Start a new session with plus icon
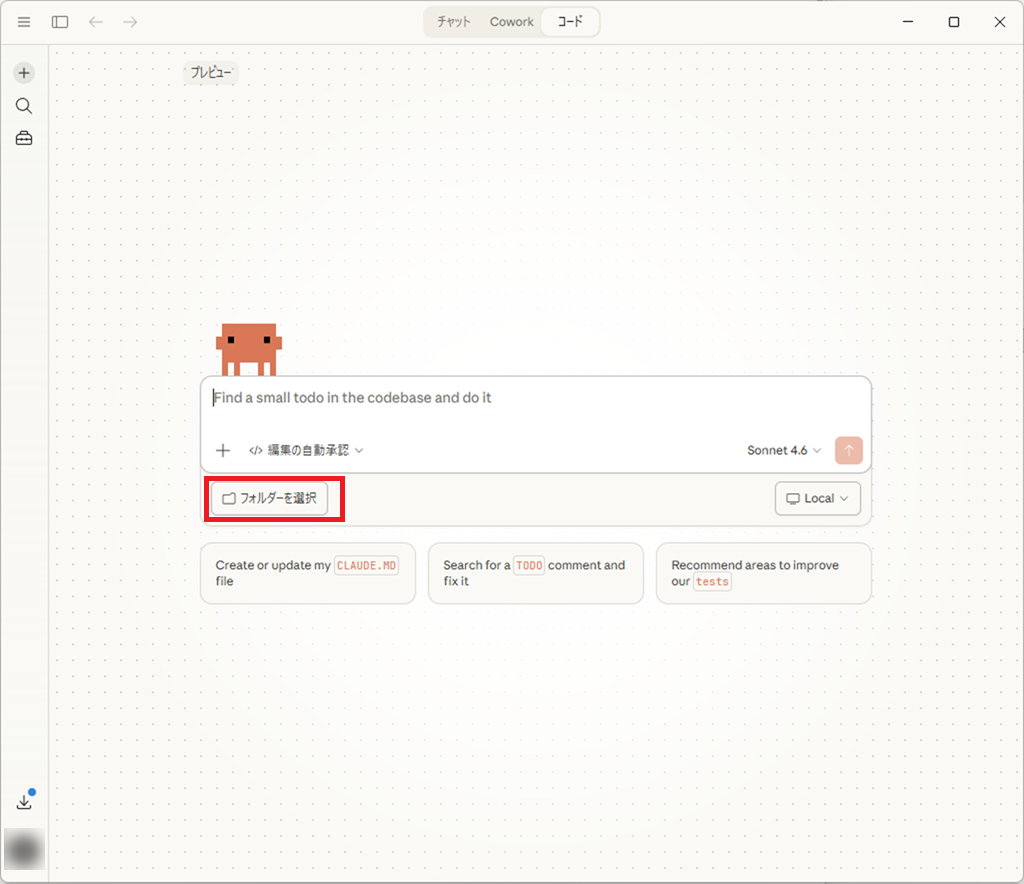This screenshot has height=884, width=1024. pyautogui.click(x=24, y=73)
